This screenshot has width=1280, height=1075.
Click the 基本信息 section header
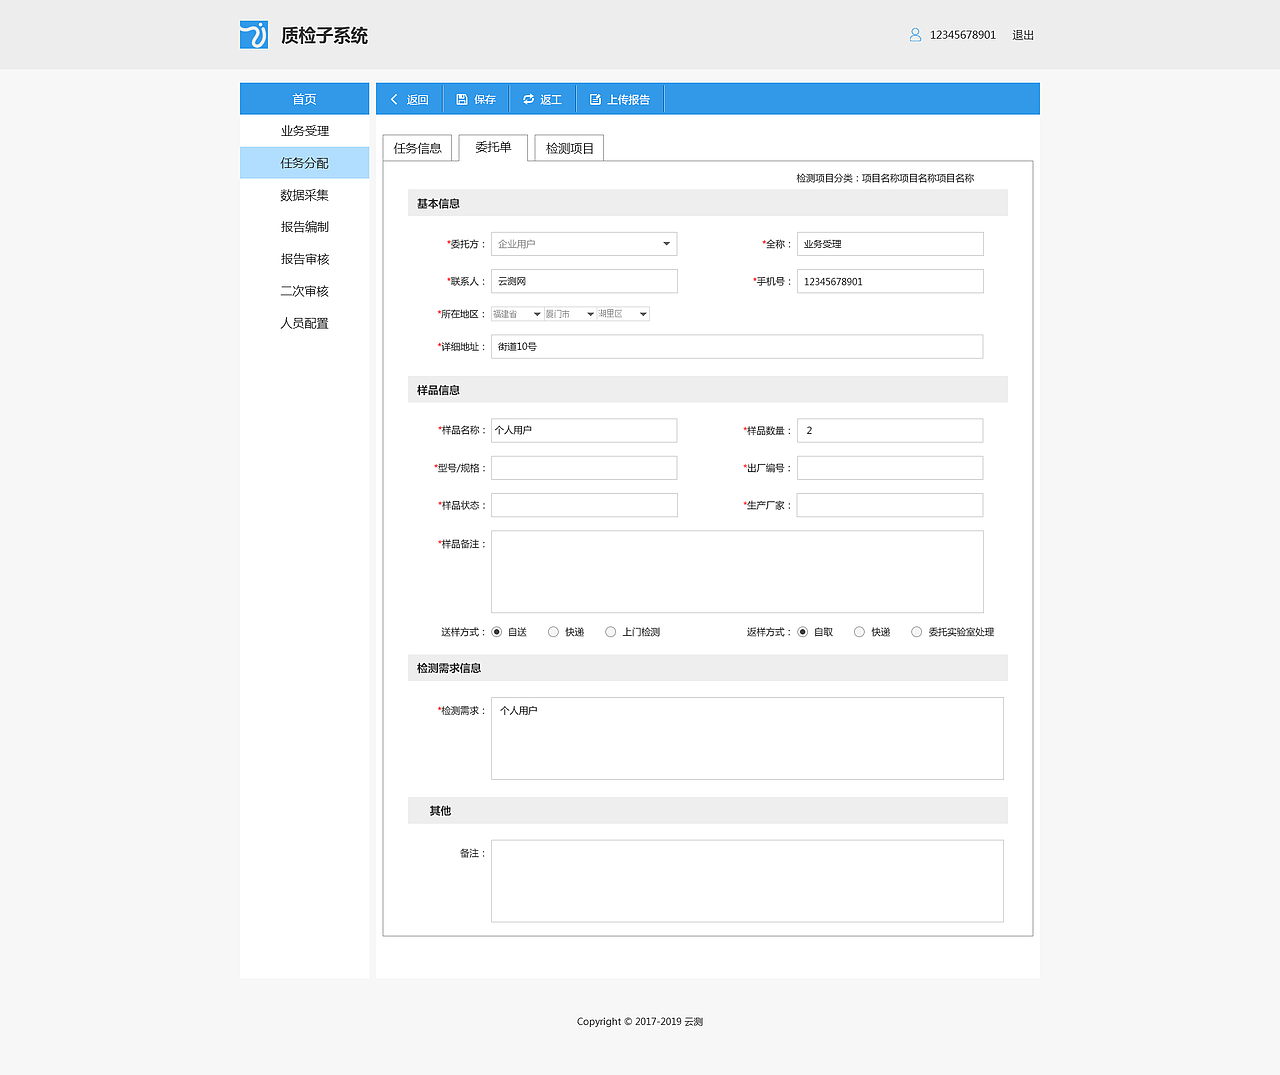pyautogui.click(x=708, y=203)
